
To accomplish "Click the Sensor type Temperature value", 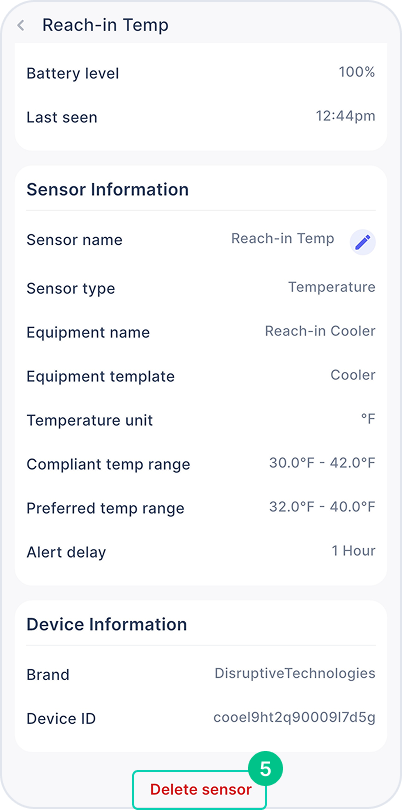I will coord(332,287).
